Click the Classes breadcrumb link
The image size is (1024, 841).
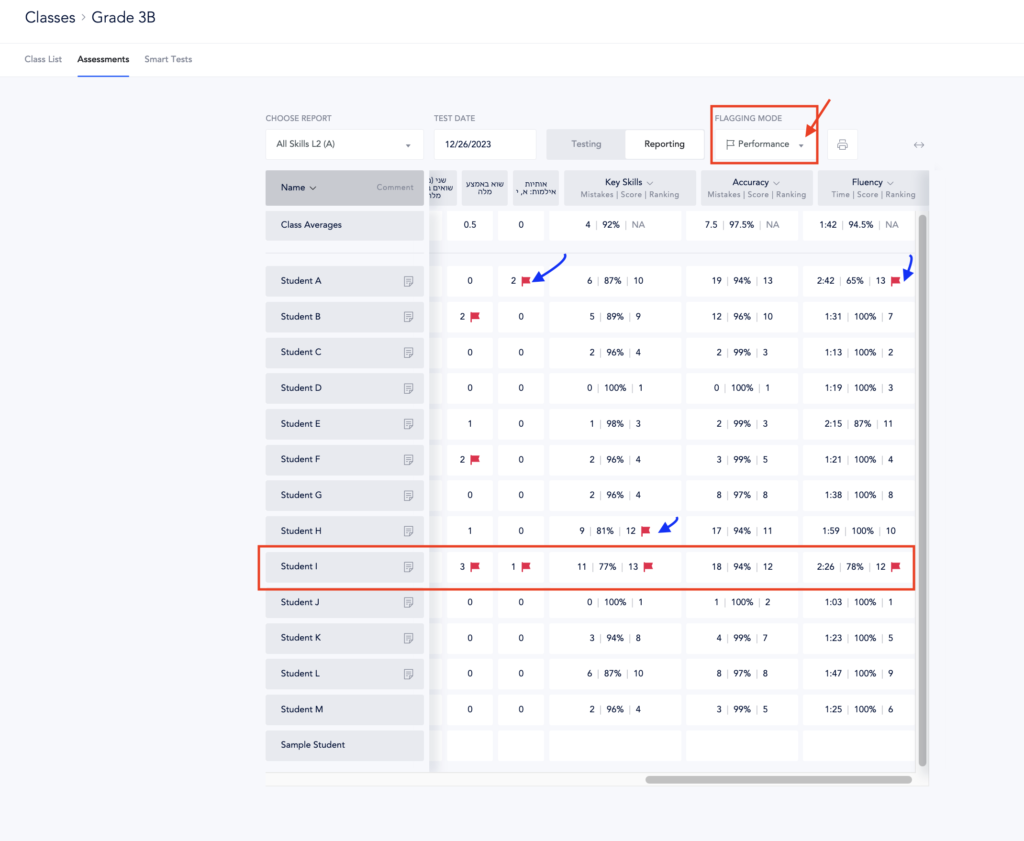click(x=50, y=18)
